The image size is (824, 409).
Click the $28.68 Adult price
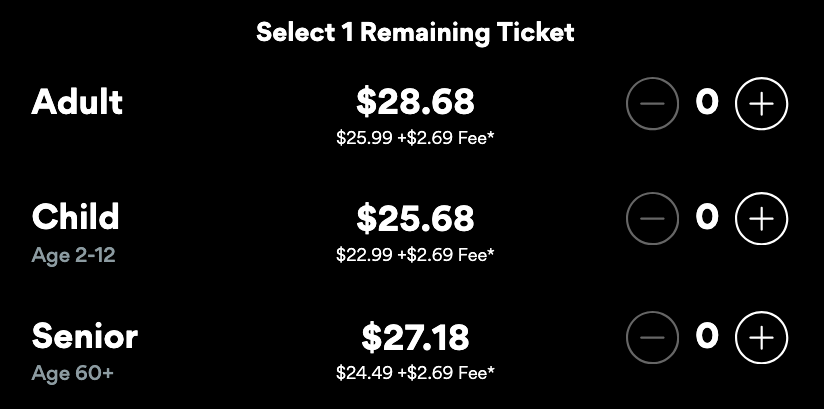click(x=415, y=102)
